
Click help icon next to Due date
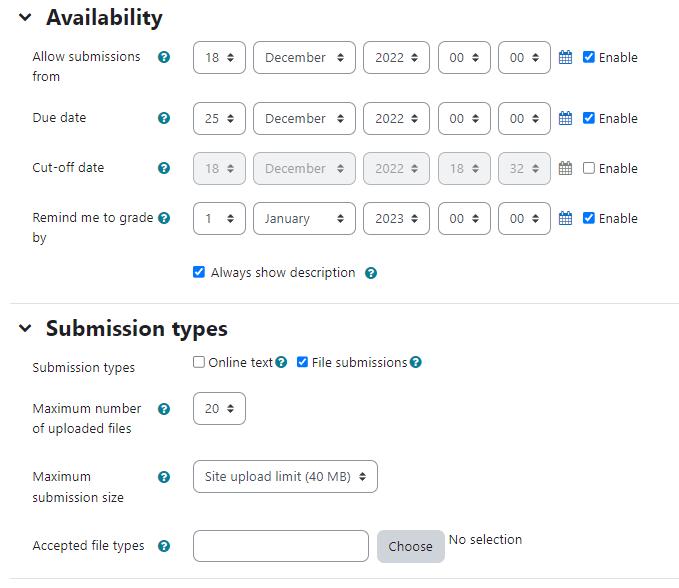tap(164, 118)
